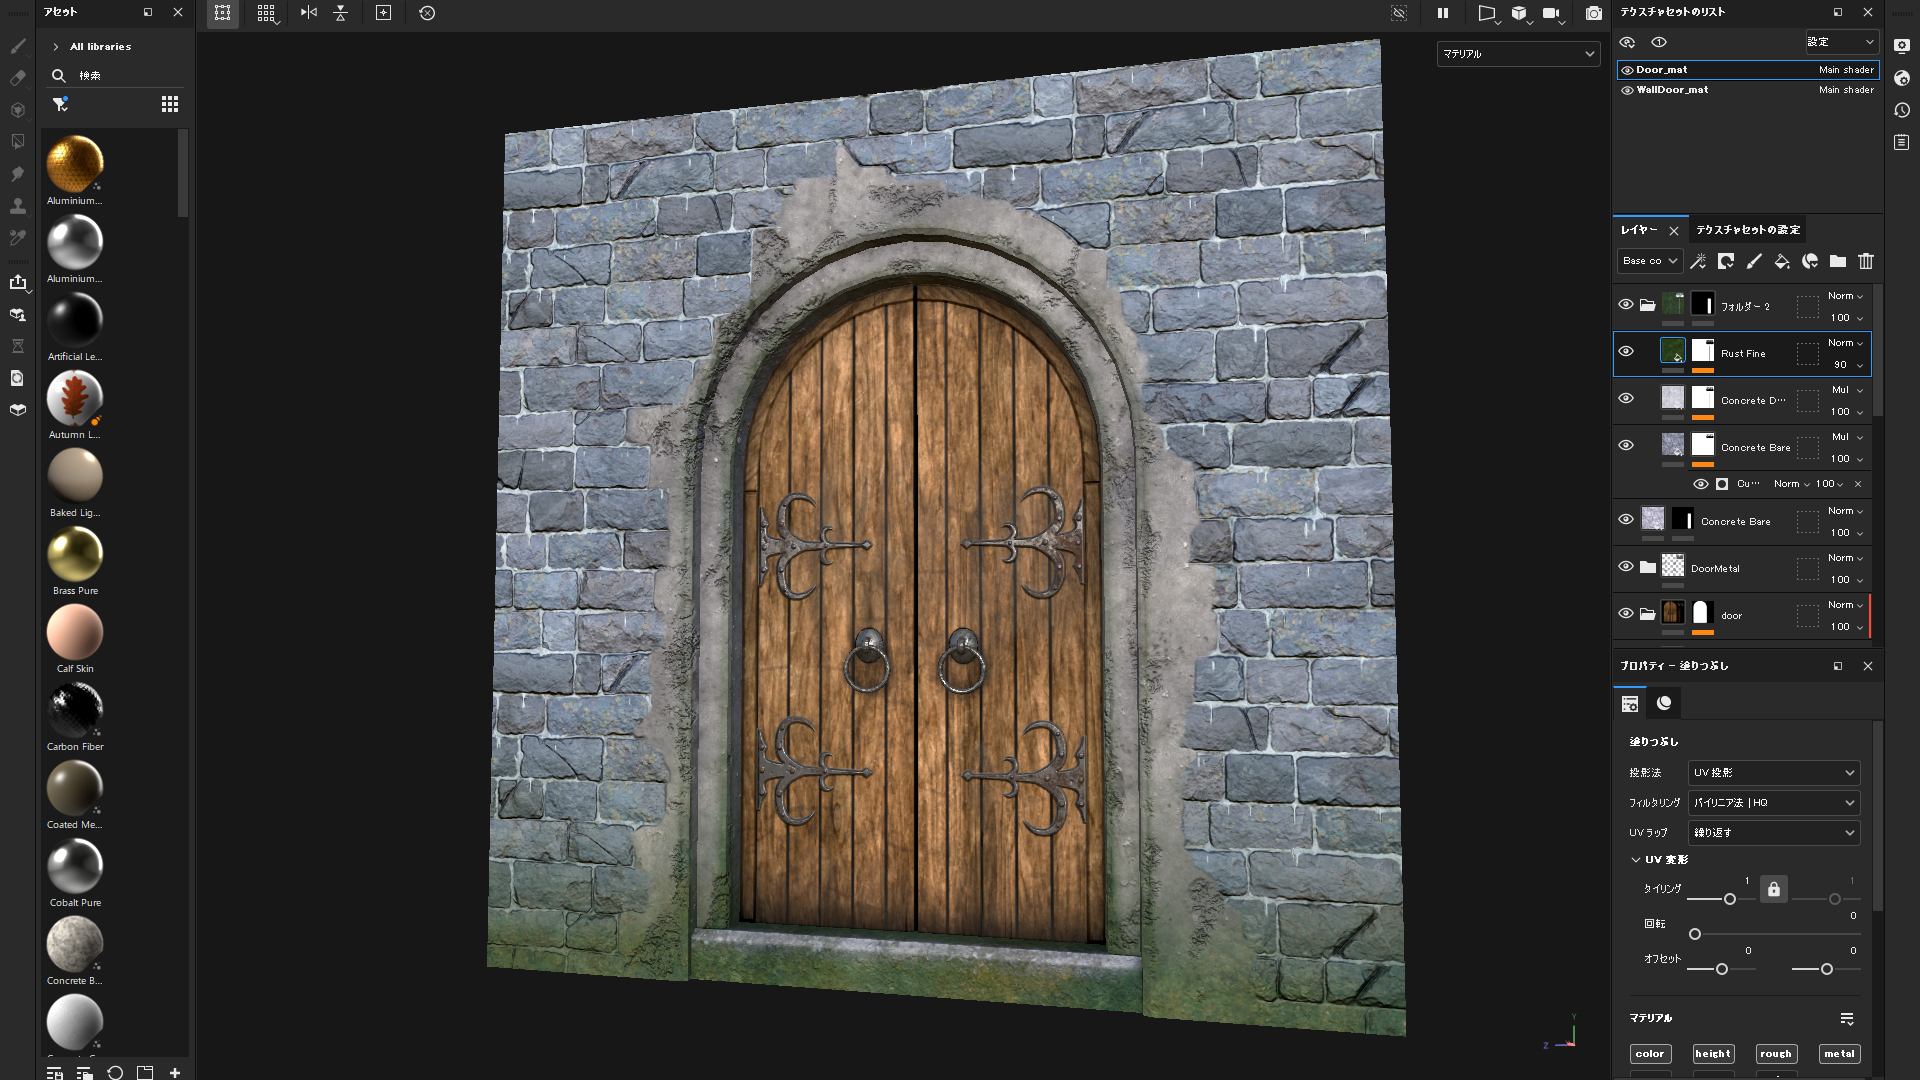Viewport: 1920px width, 1080px height.
Task: Hide the Rust Fine layer
Action: pyautogui.click(x=1626, y=351)
